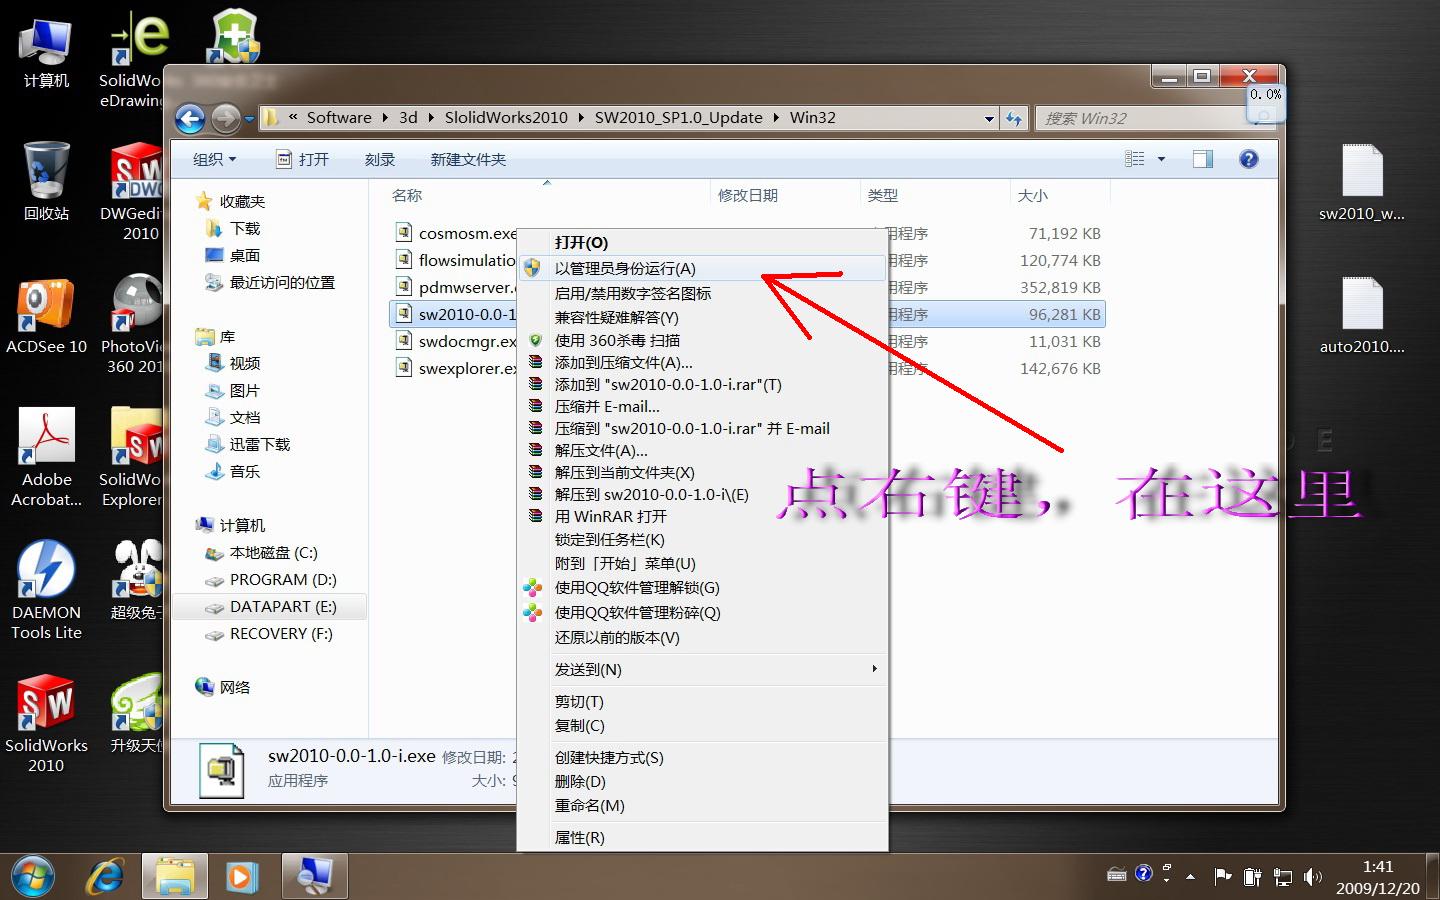Change view layout icon in toolbar
Image resolution: width=1440 pixels, height=900 pixels.
point(1134,159)
